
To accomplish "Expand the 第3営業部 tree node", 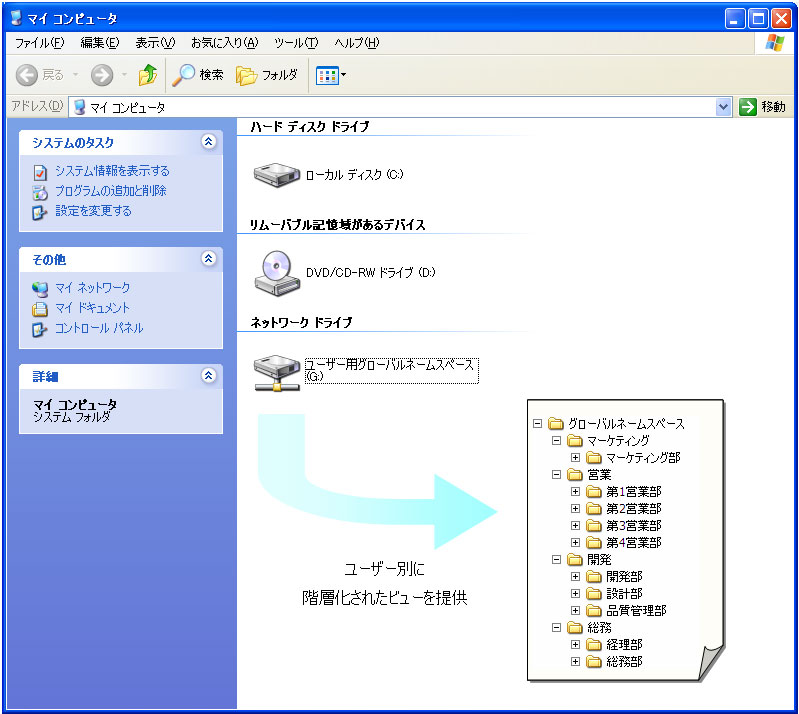I will click(575, 525).
